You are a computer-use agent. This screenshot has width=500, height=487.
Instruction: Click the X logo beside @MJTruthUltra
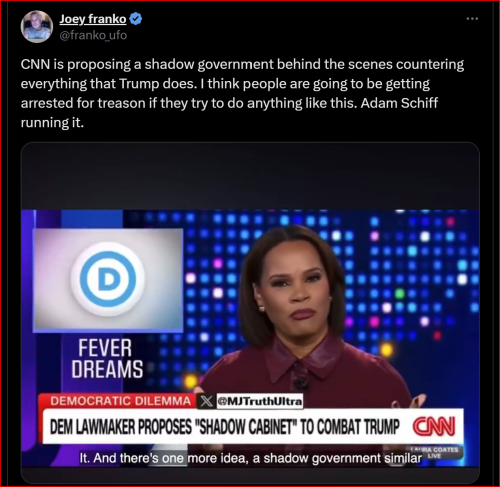(206, 401)
